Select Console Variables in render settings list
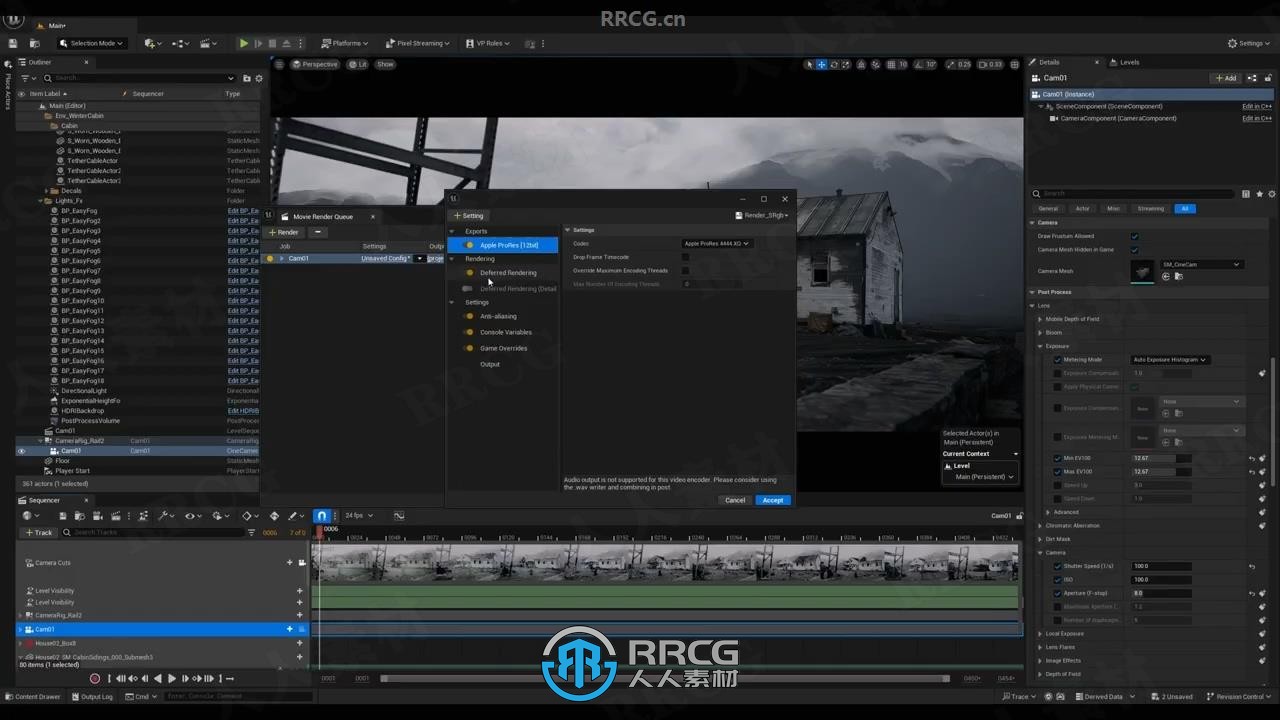This screenshot has width=1280, height=720. tap(505, 332)
